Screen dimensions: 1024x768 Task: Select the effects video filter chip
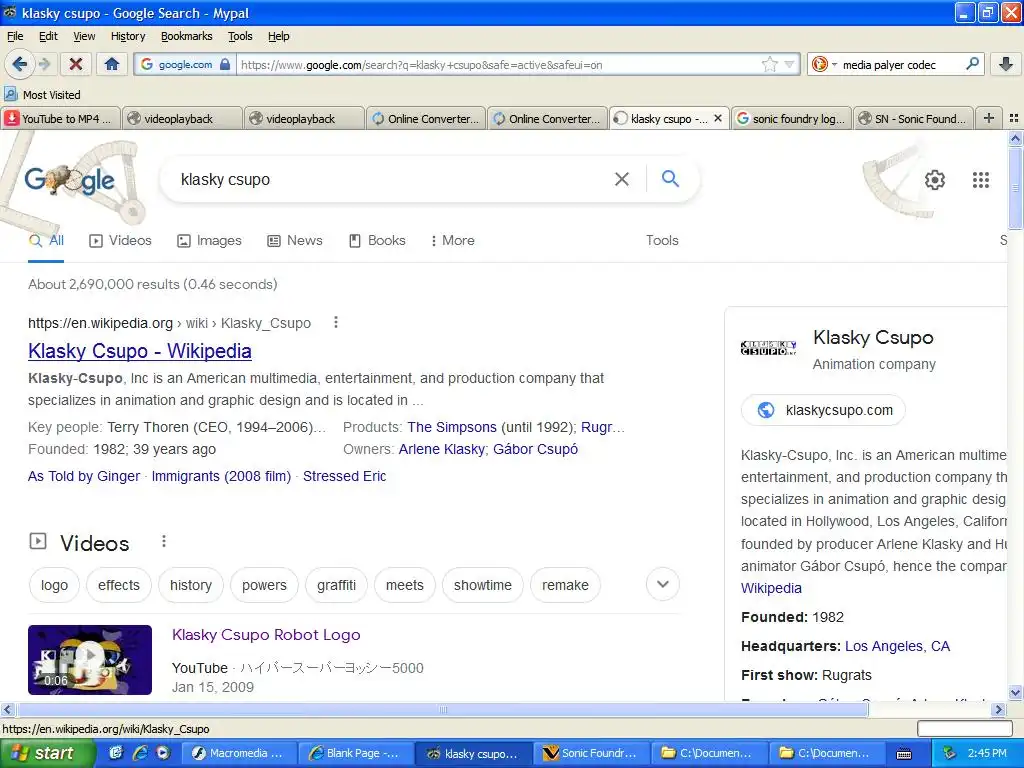119,585
